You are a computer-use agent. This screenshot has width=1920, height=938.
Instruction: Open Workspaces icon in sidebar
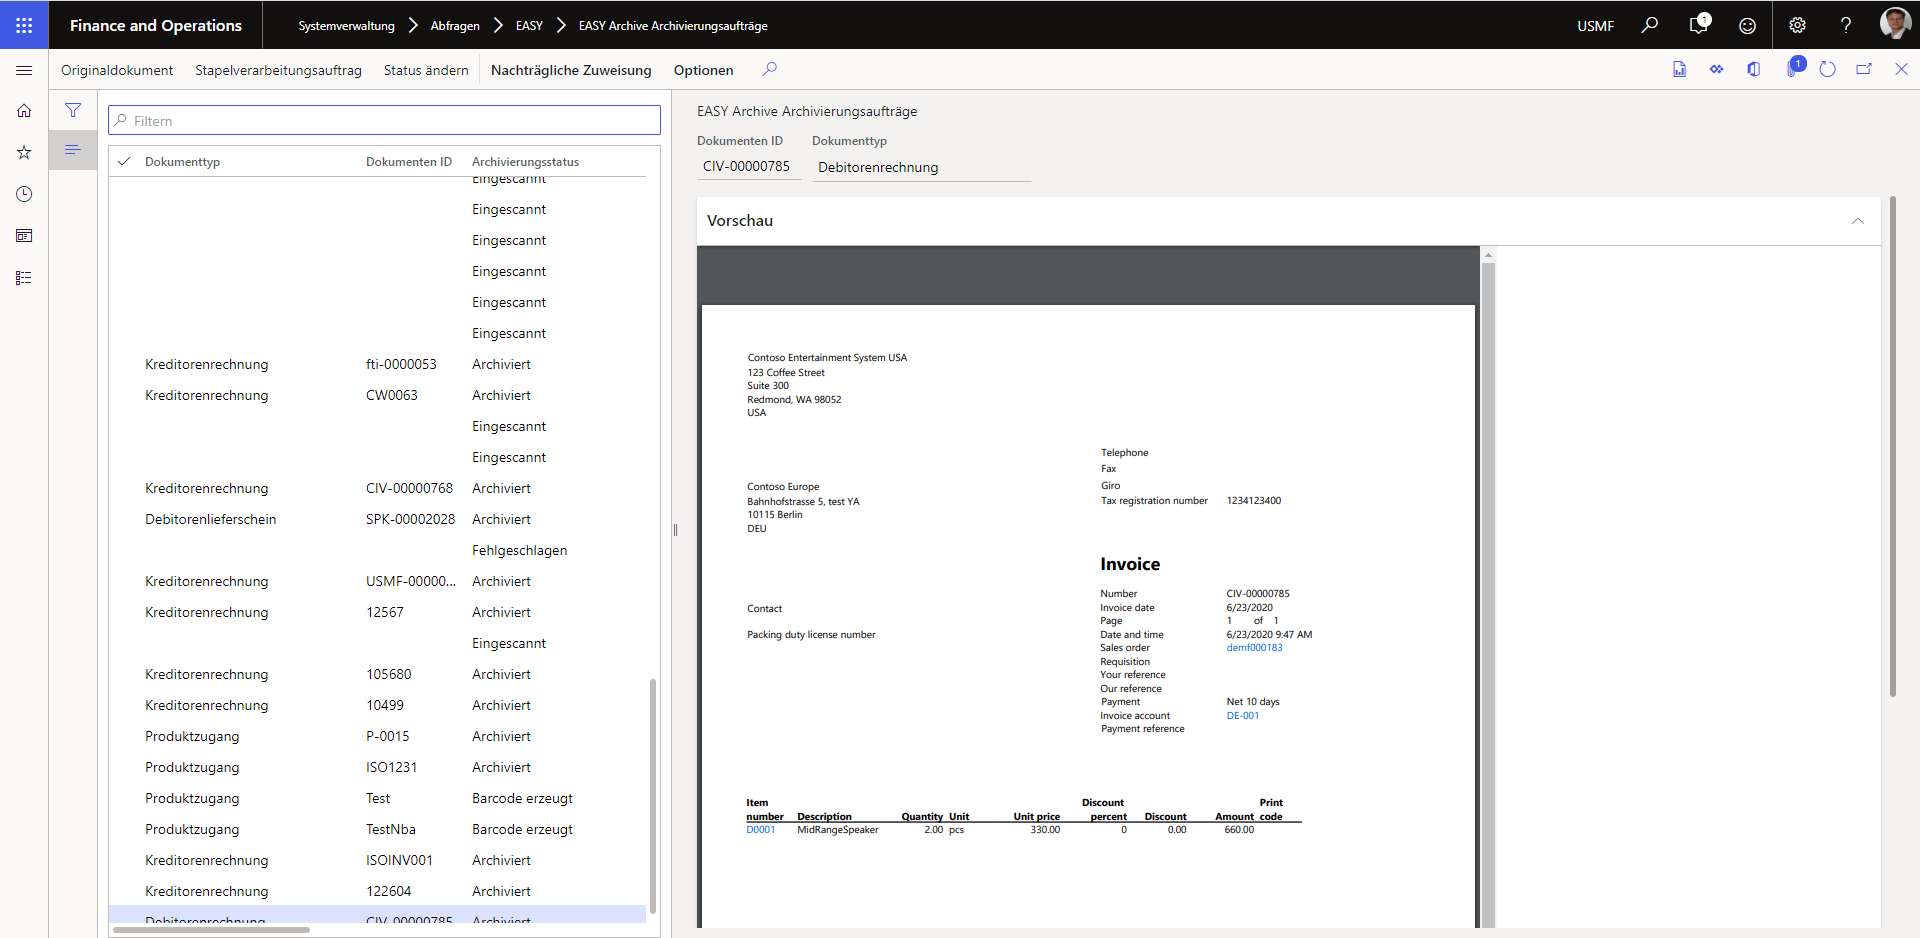point(24,236)
